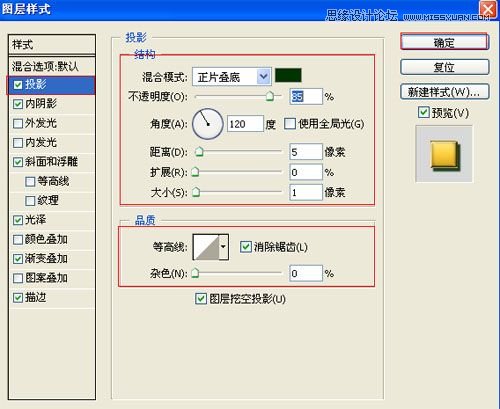Click the angle dial control
Screen dimensions: 500x409
(x=208, y=124)
